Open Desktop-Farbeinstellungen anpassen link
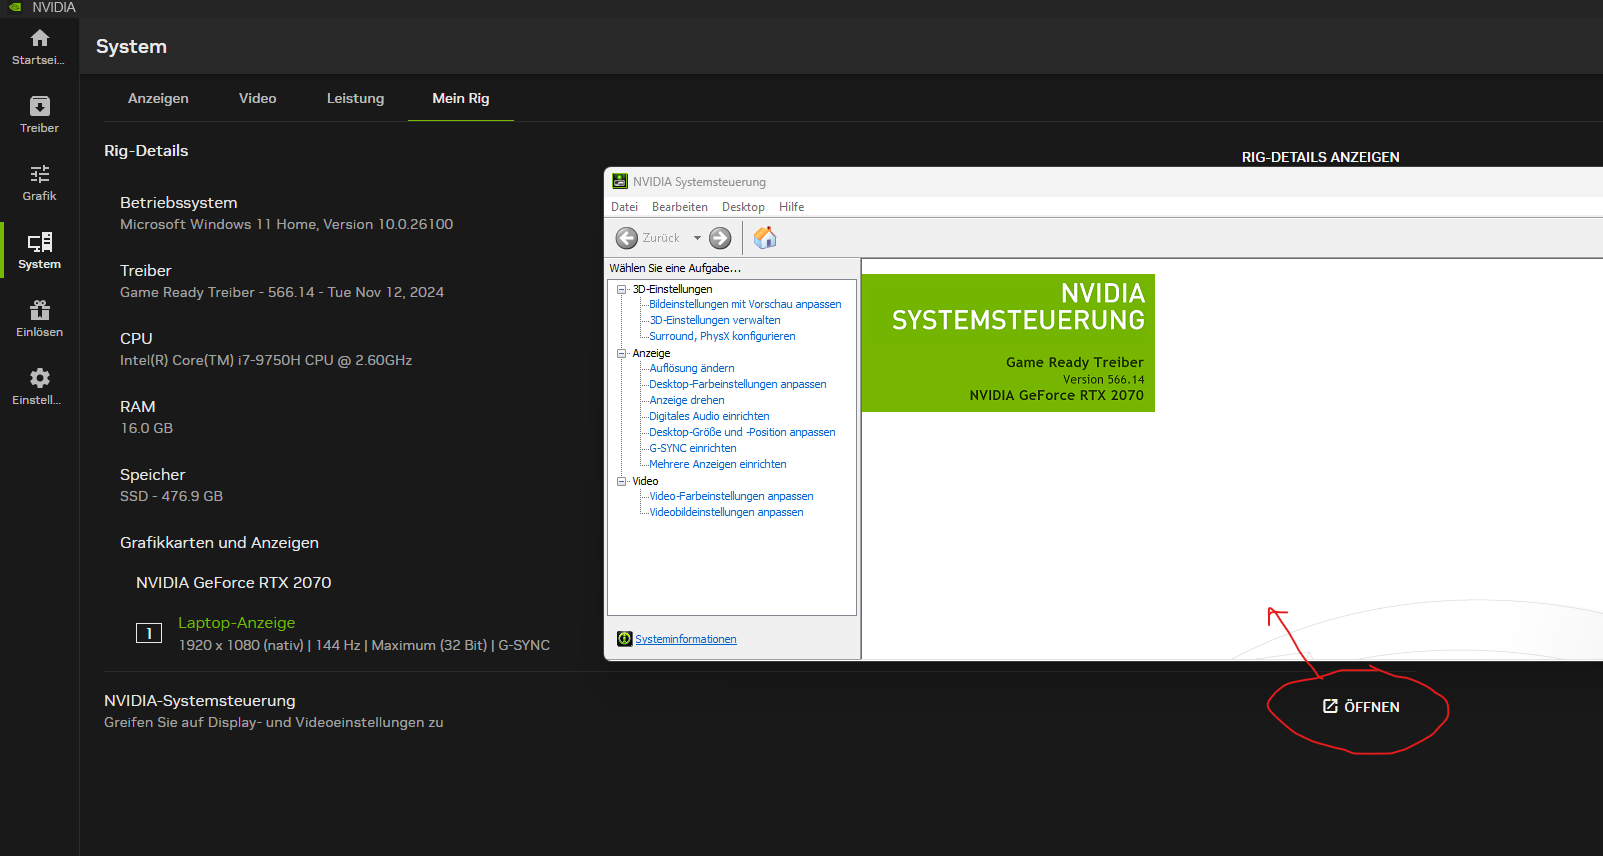The width and height of the screenshot is (1603, 856). coord(738,384)
